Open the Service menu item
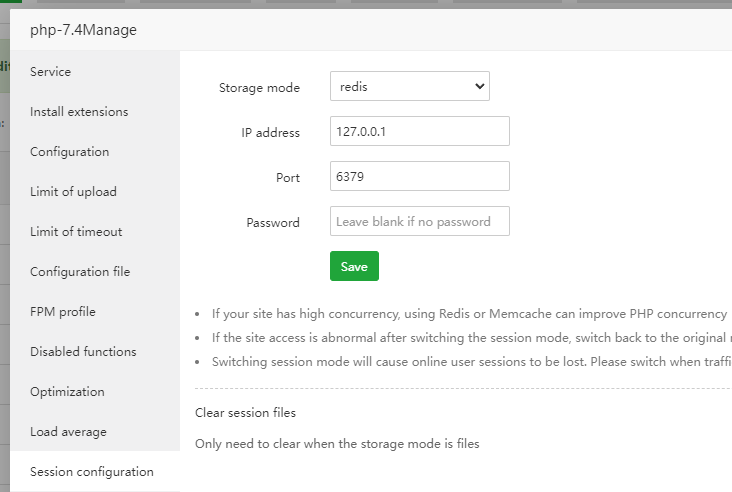The width and height of the screenshot is (732, 492). [x=51, y=72]
